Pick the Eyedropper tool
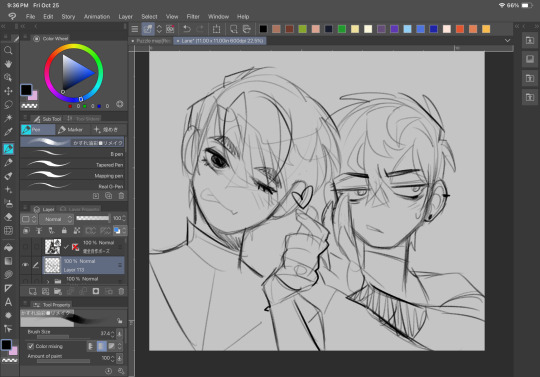The width and height of the screenshot is (540, 377). (8, 132)
